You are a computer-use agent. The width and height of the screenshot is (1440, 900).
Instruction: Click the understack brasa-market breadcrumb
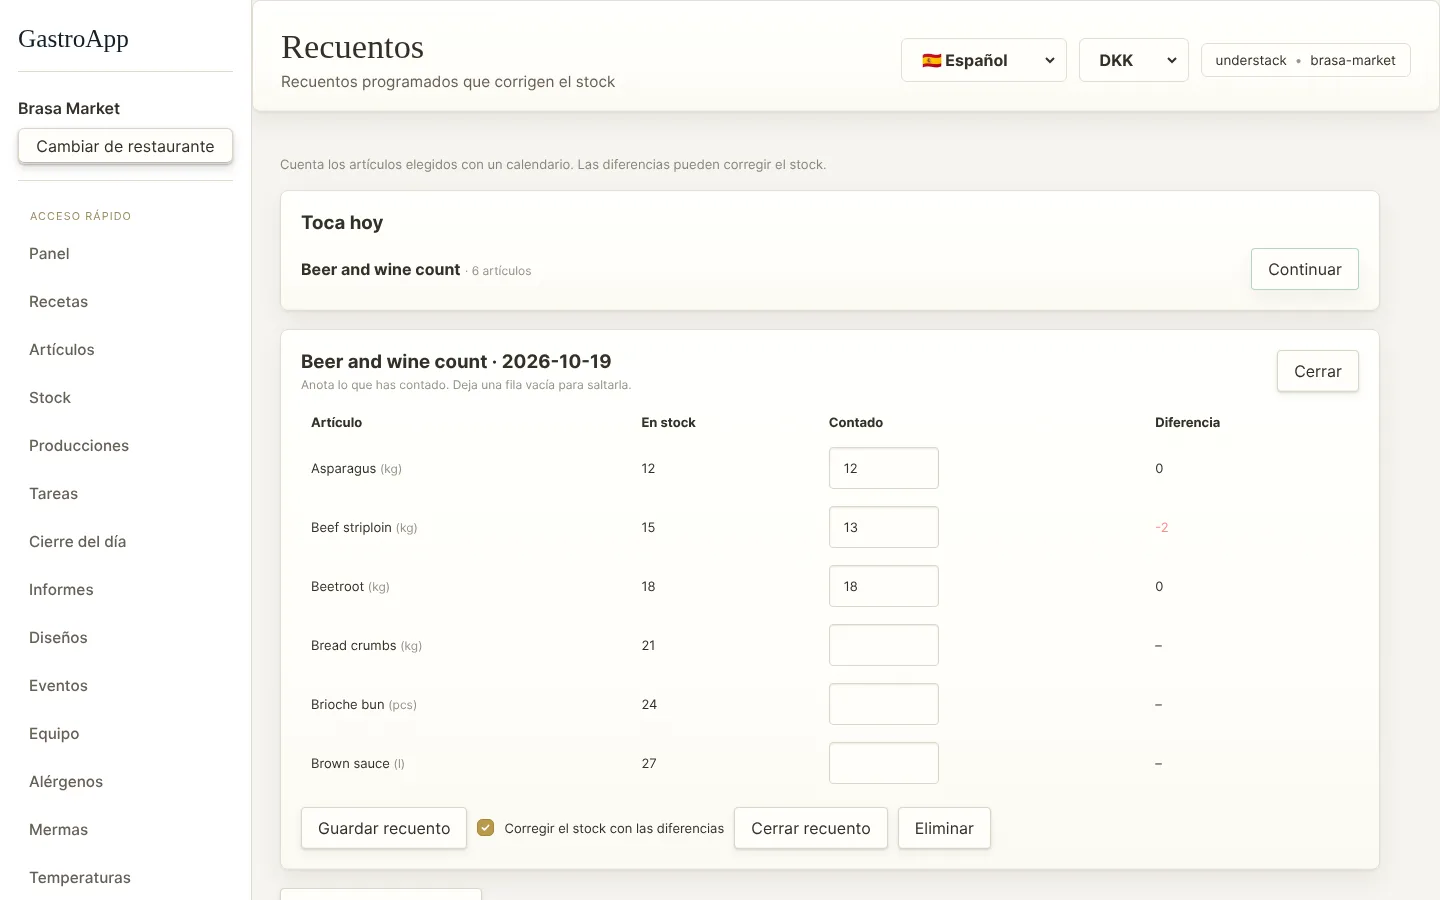pyautogui.click(x=1305, y=60)
